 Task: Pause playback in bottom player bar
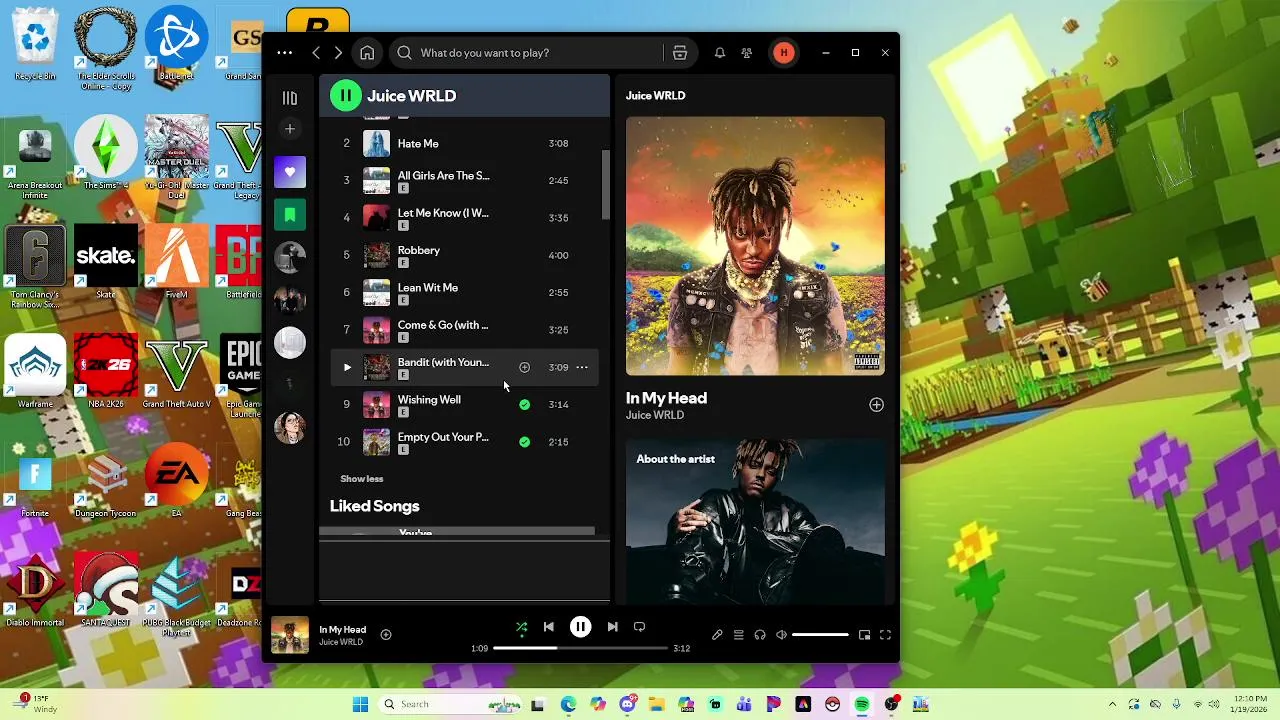[x=580, y=627]
